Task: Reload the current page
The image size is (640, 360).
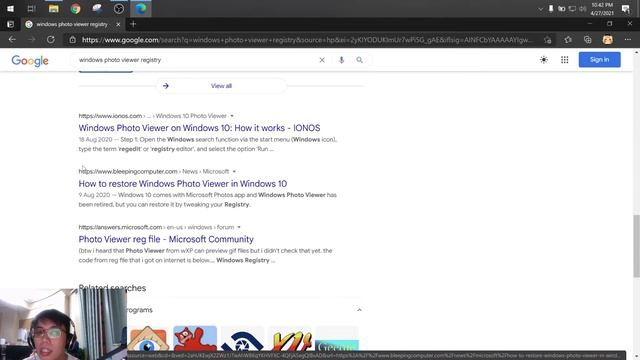Action: [51, 40]
